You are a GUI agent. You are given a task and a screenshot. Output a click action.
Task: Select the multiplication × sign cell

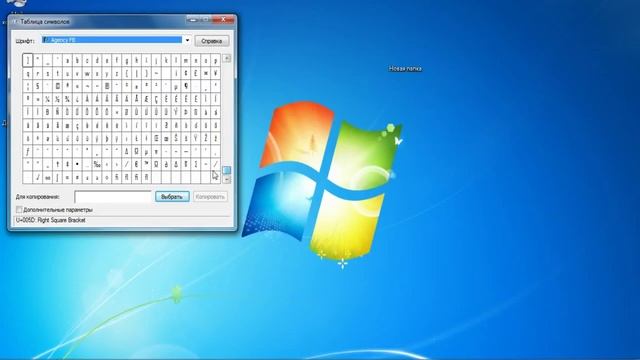pos(116,113)
